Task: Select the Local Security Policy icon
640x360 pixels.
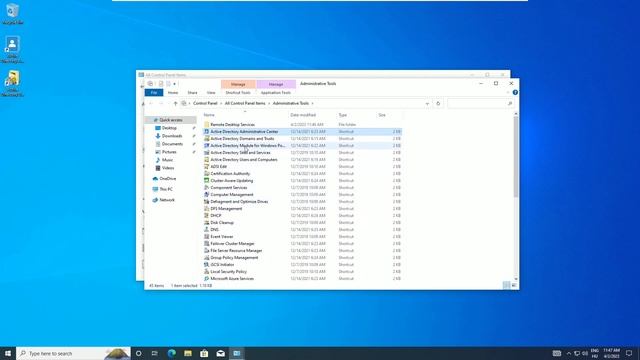Action: click(x=207, y=271)
